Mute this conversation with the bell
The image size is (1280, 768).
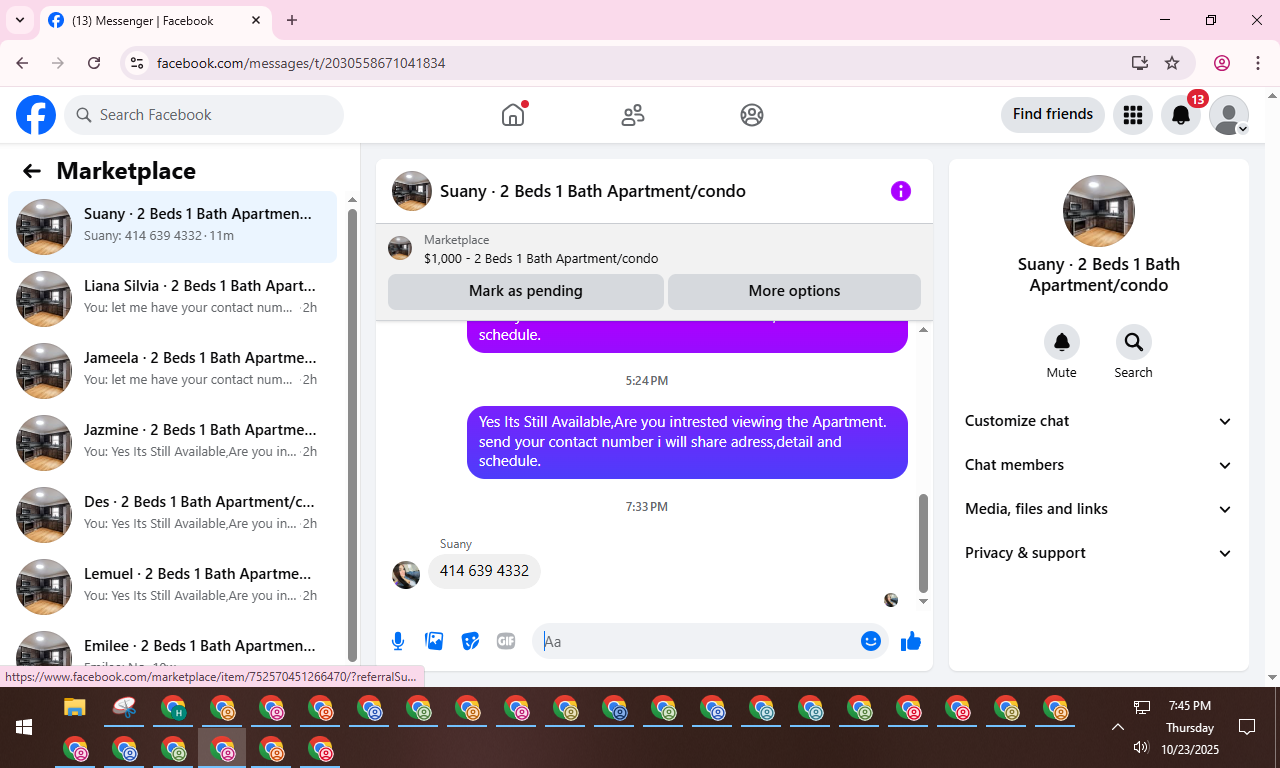click(1062, 342)
